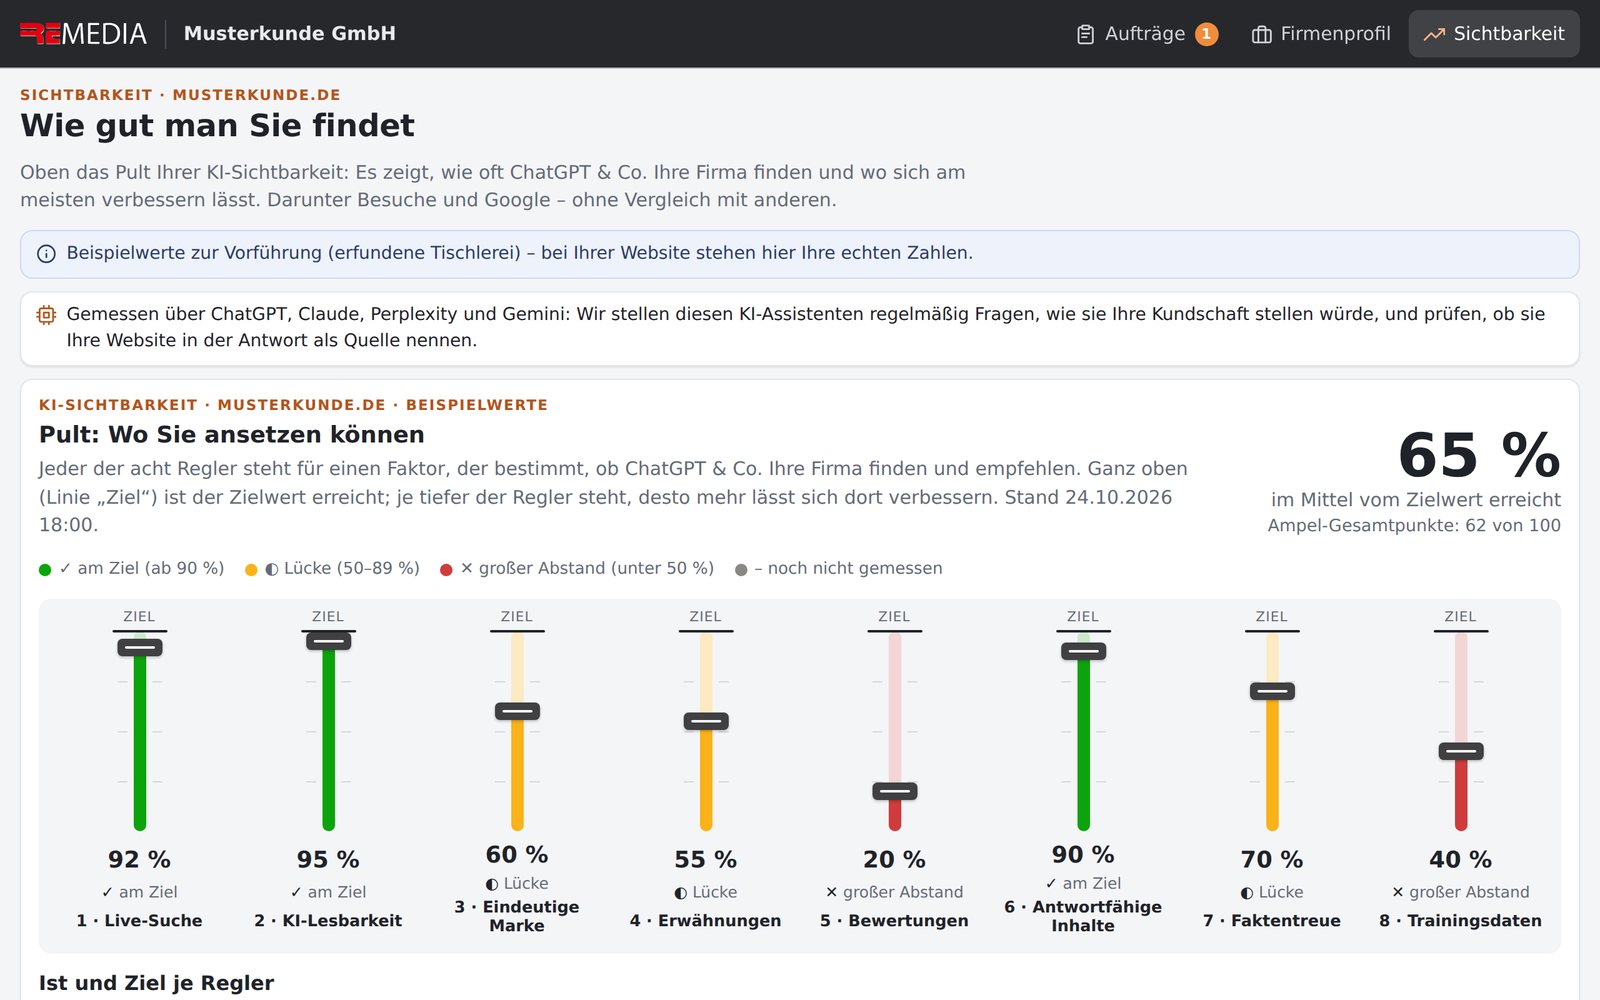
Task: Click the 'Ist und Ziel je Regler' heading
Action: pos(156,984)
